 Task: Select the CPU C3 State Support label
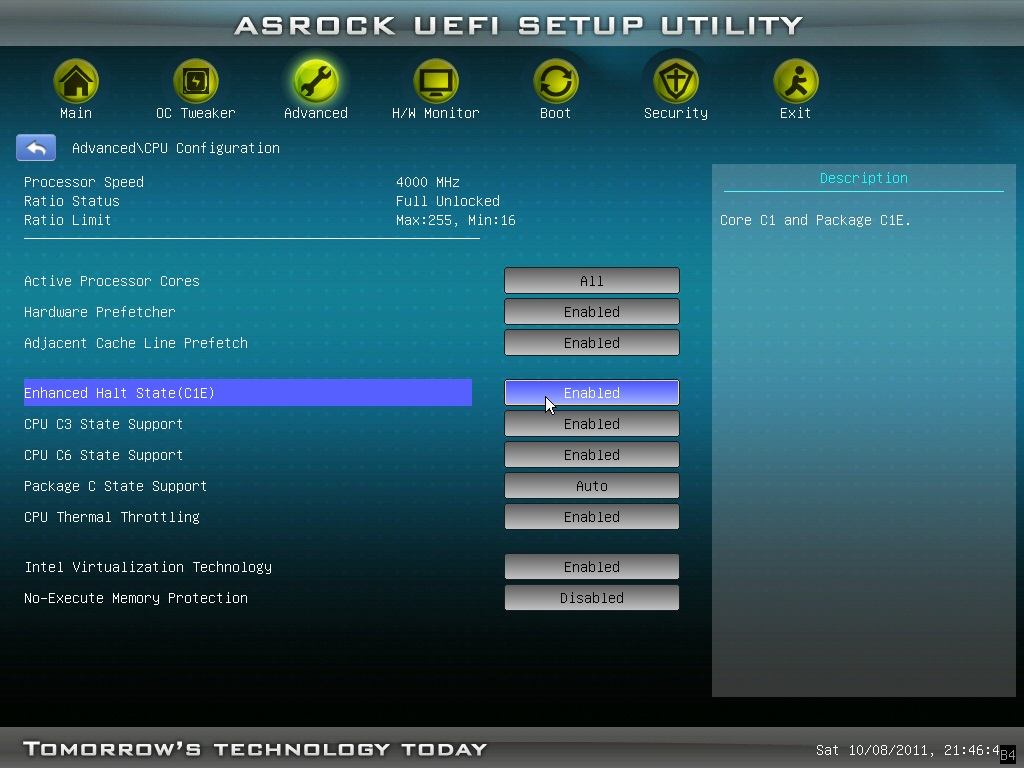[103, 424]
